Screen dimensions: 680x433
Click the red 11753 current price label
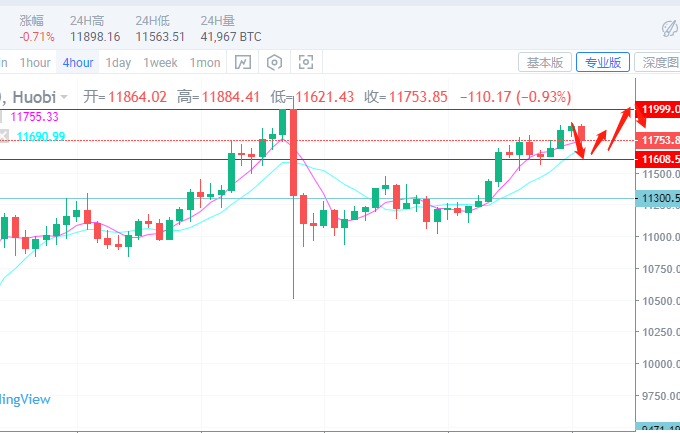660,140
